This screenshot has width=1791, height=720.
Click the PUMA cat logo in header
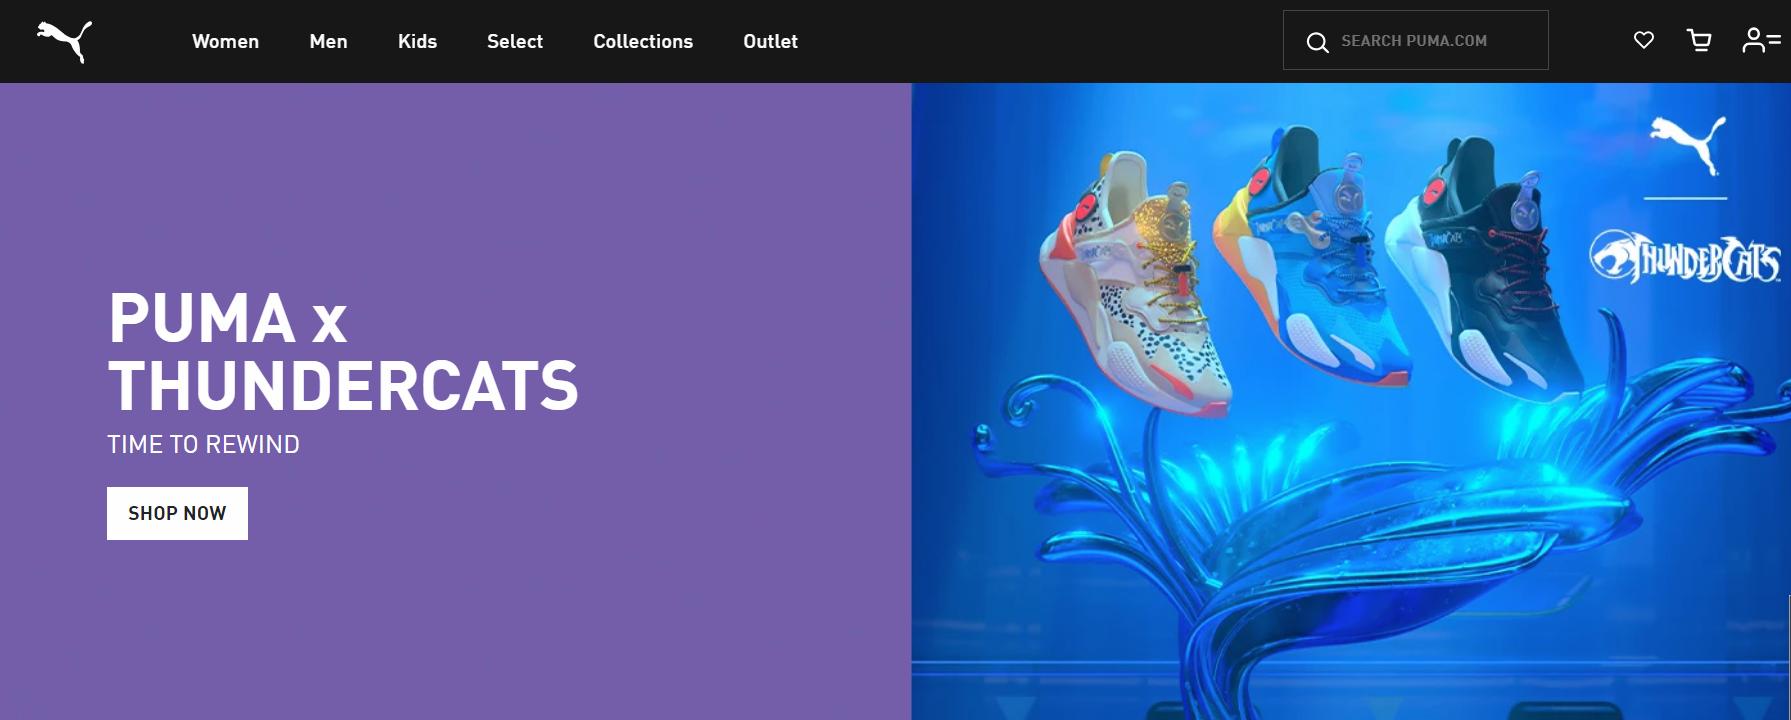pyautogui.click(x=65, y=41)
